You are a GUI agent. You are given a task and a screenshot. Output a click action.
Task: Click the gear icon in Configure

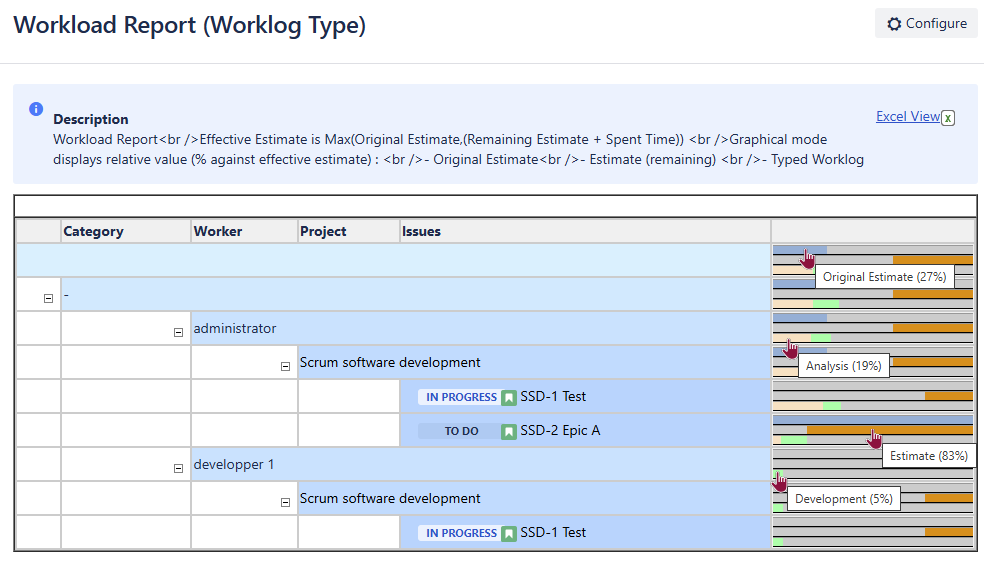894,24
